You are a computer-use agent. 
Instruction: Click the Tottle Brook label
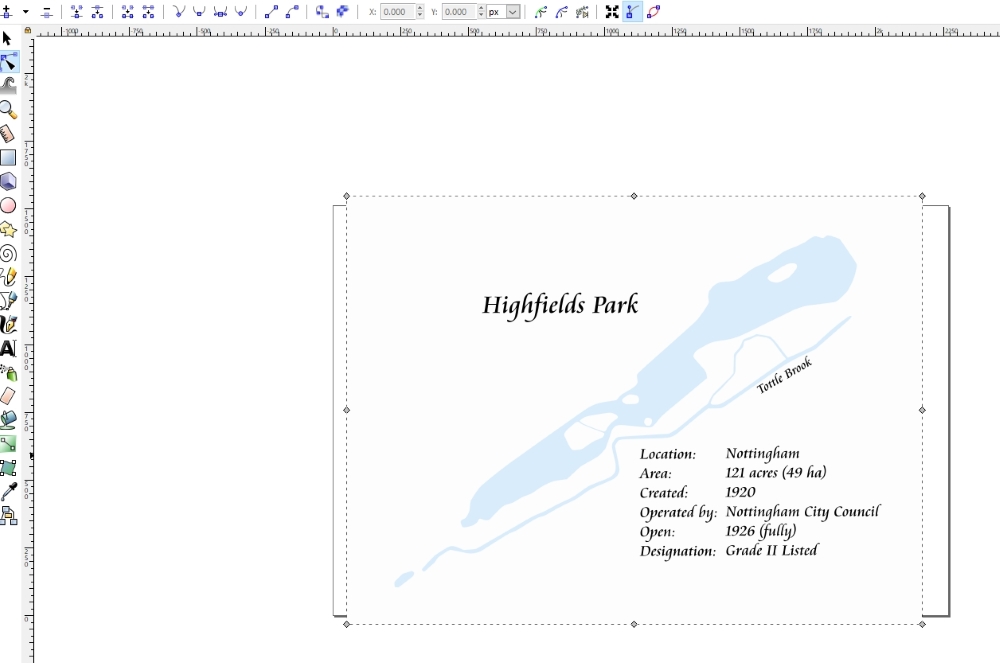tap(784, 375)
